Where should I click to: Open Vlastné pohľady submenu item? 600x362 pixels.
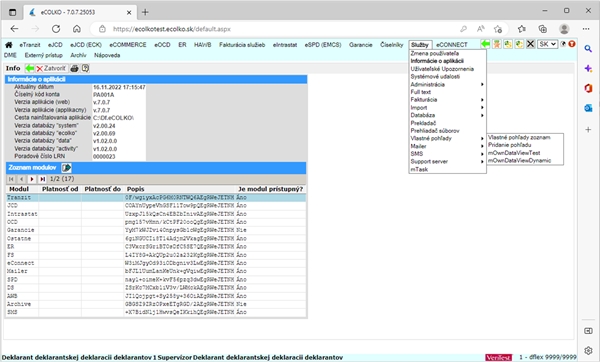tap(447, 138)
